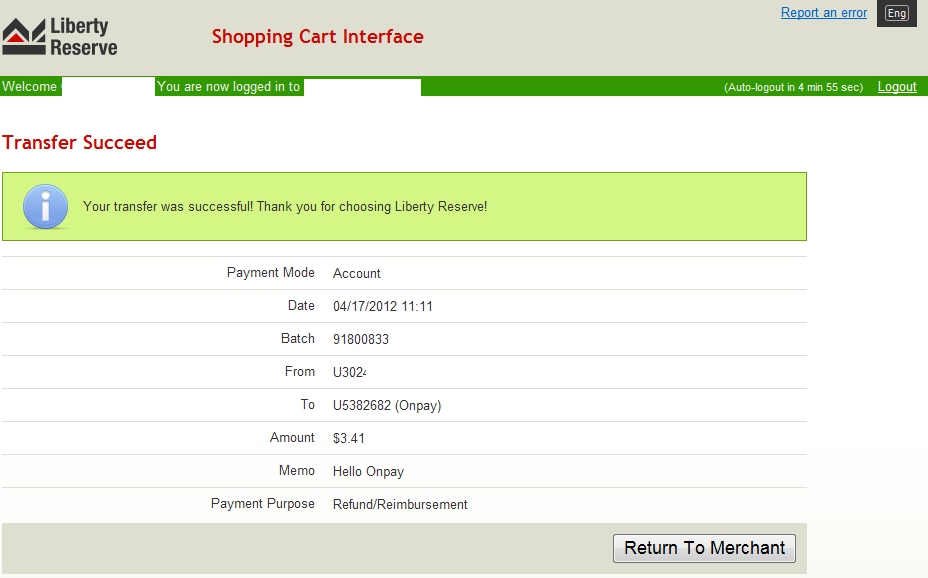Click the Payment Mode value Account
Viewport: 928px width, 578px height.
[356, 273]
